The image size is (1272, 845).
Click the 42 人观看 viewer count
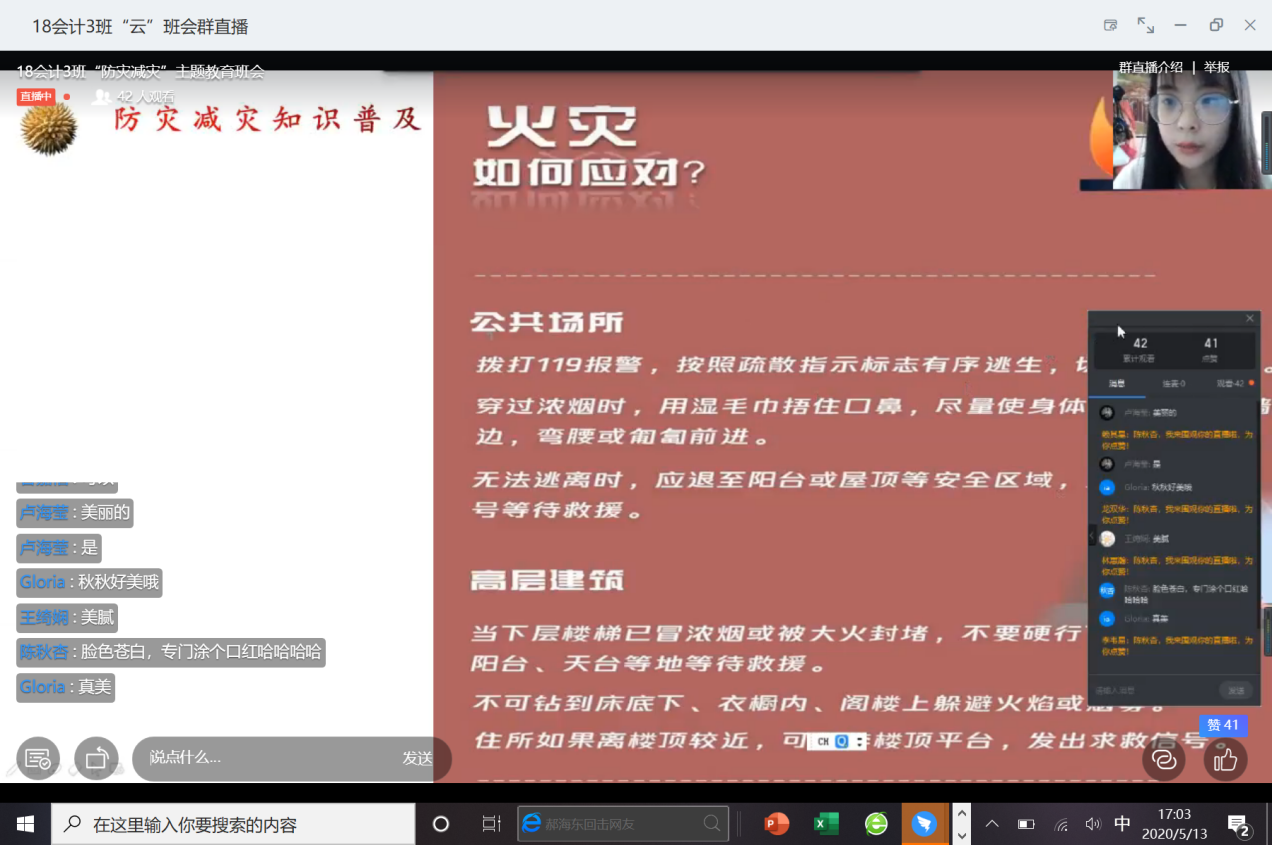(134, 97)
